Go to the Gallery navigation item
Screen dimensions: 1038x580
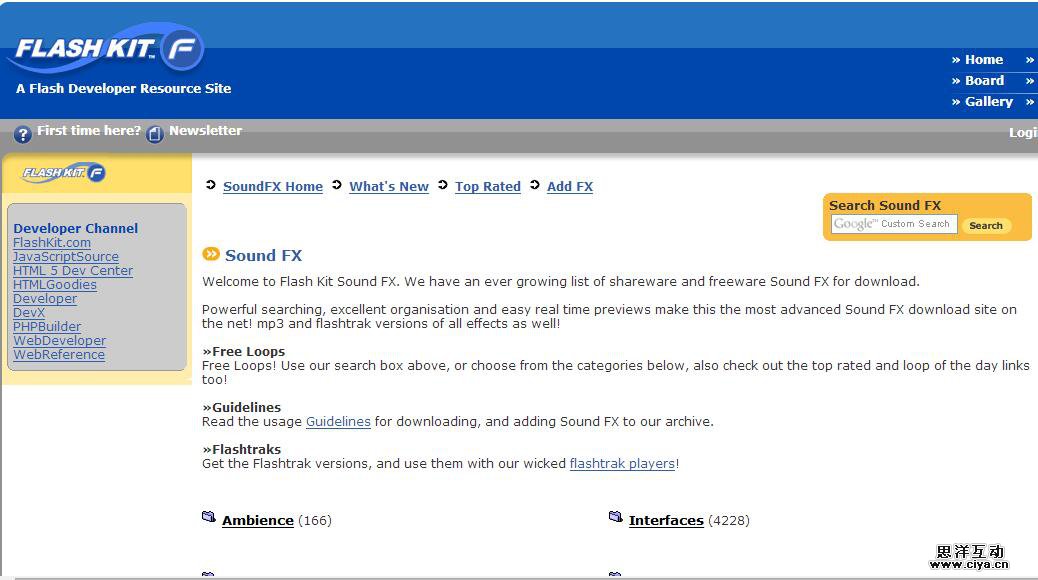(988, 101)
